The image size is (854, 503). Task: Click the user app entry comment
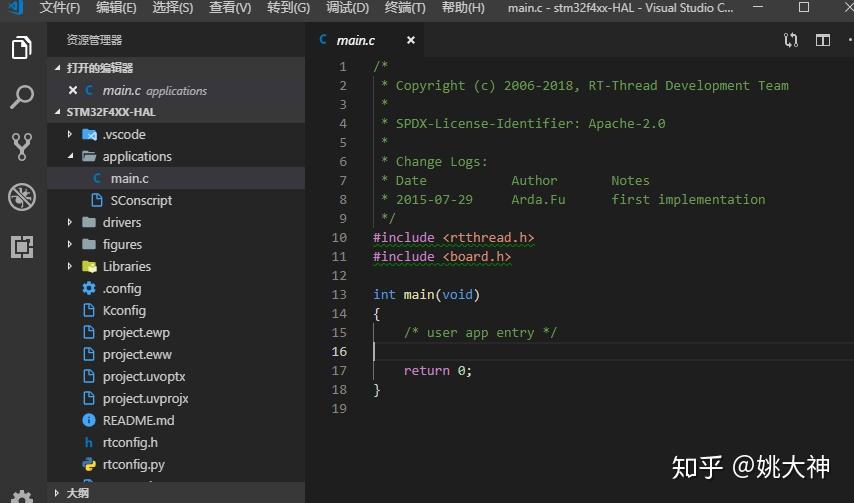[x=480, y=333]
